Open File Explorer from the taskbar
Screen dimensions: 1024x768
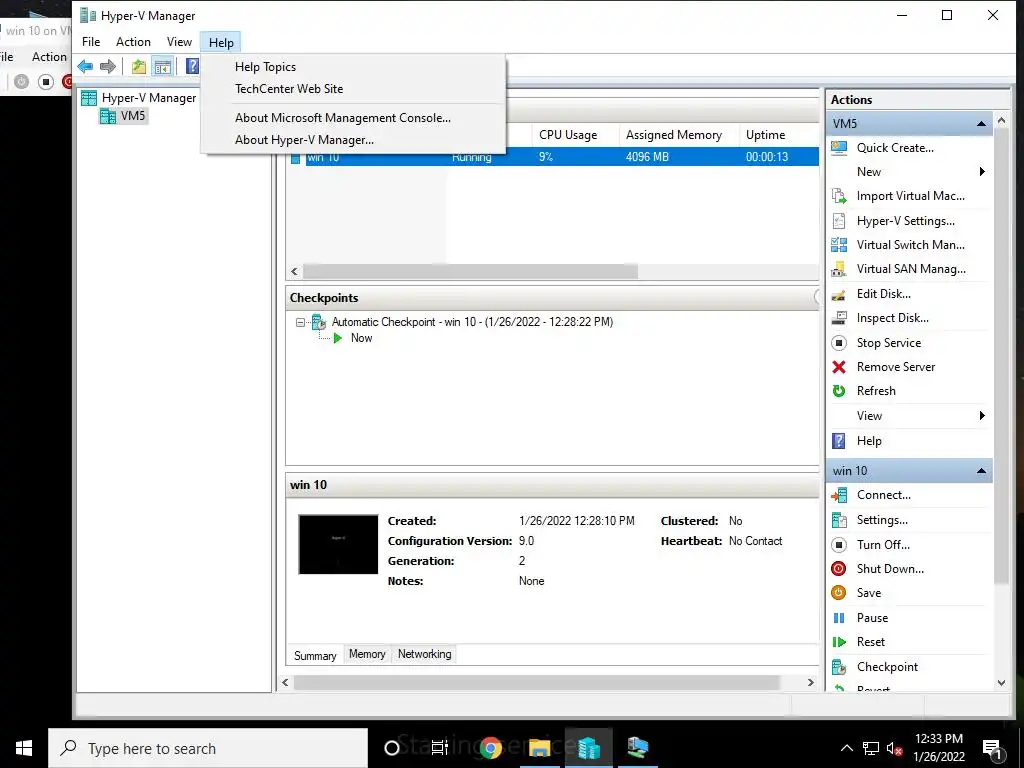click(539, 748)
